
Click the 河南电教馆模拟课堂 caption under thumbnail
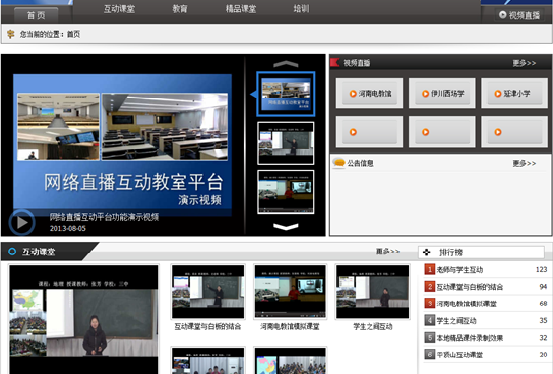pyautogui.click(x=290, y=327)
